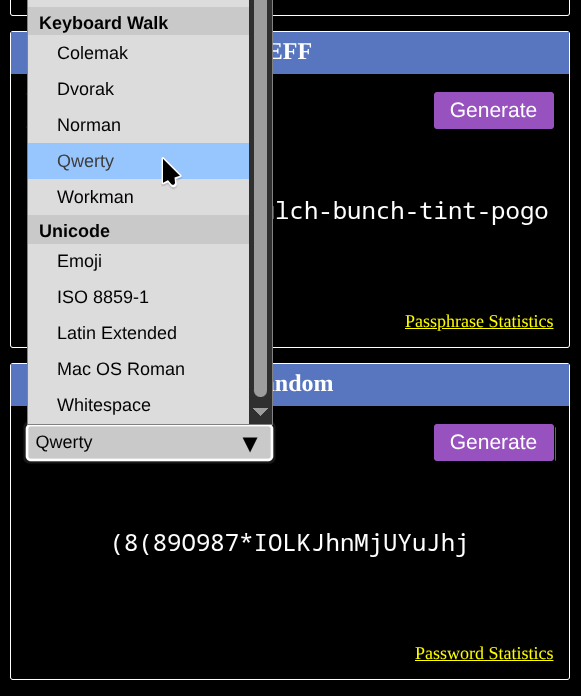Select Colemak from the dropdown list
581x696 pixels.
(x=138, y=53)
